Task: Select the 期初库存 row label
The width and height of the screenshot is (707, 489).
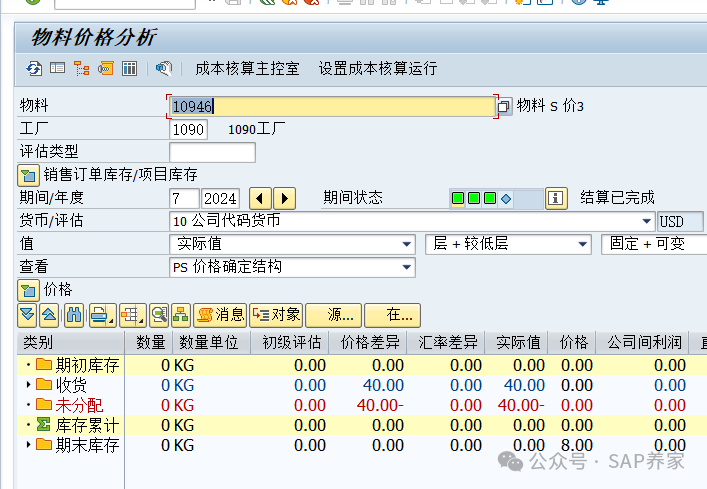Action: point(87,365)
